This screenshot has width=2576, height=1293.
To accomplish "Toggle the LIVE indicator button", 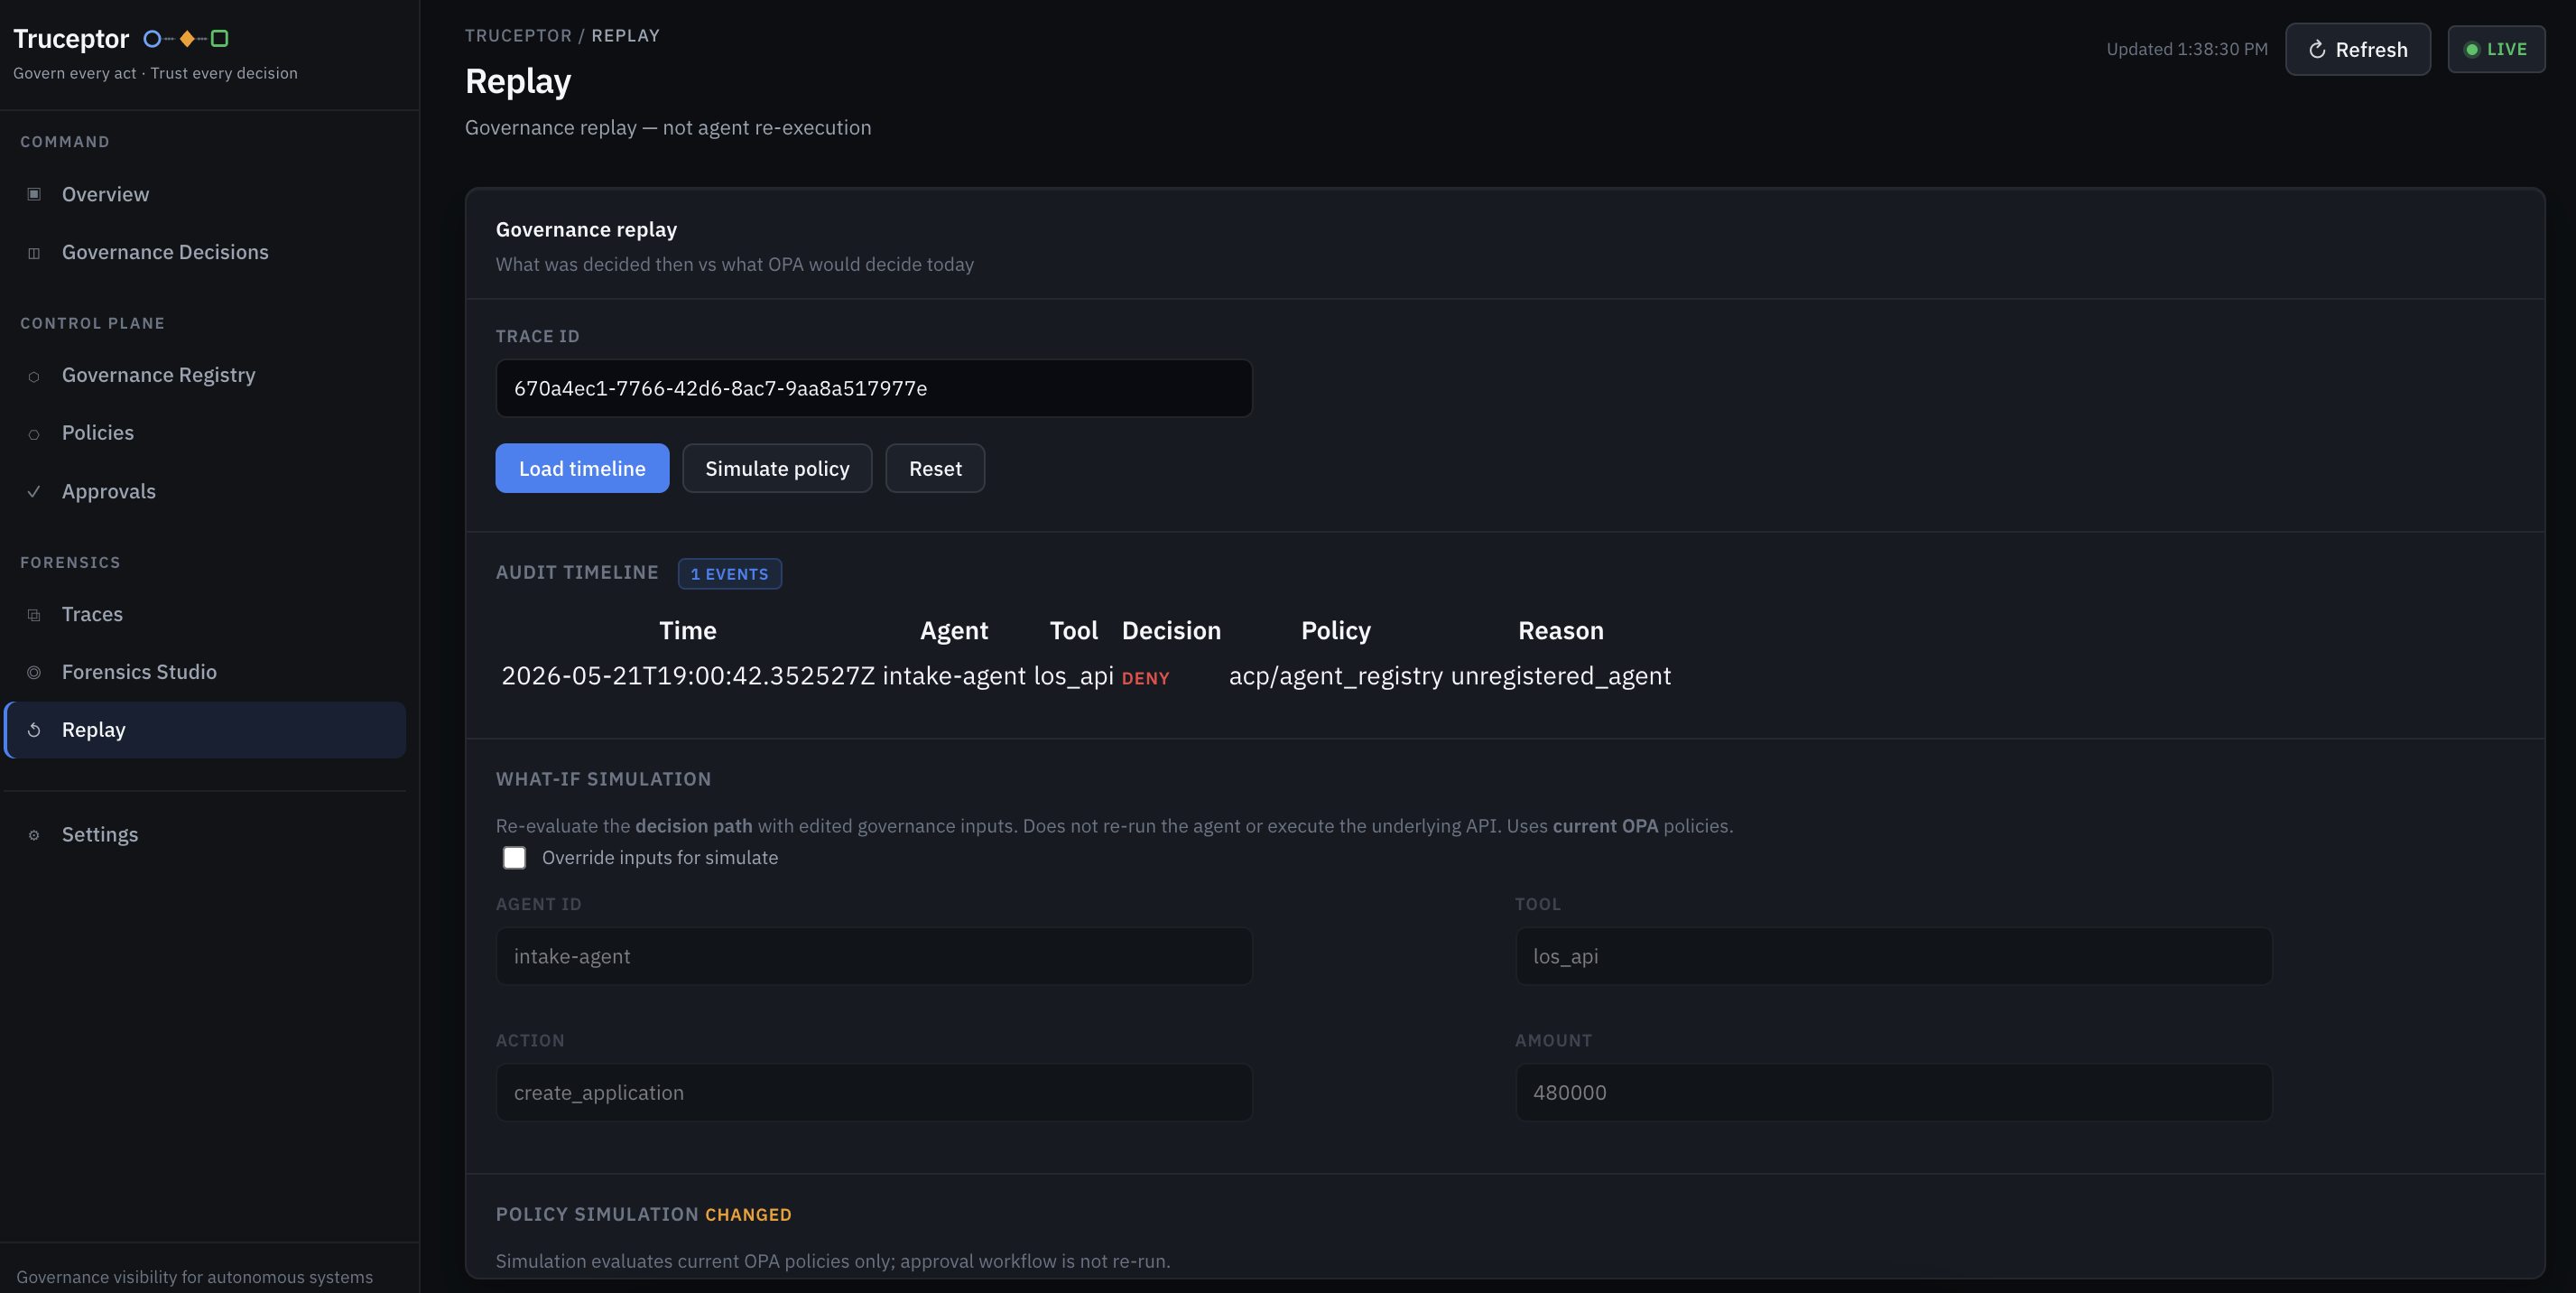I will click(x=2496, y=49).
